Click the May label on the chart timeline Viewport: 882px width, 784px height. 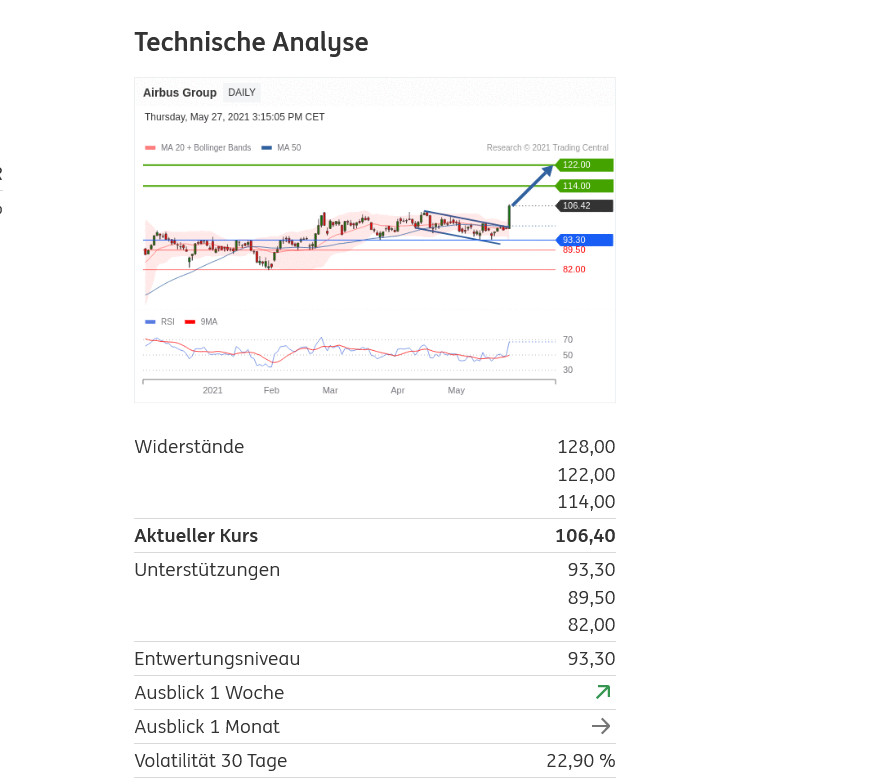tap(456, 390)
